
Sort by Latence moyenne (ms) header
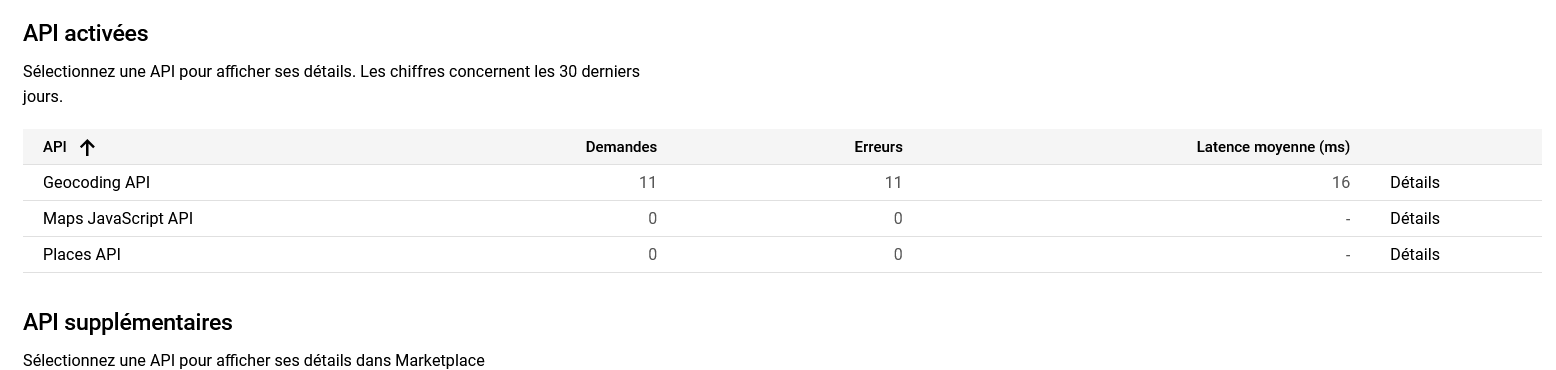(1273, 147)
